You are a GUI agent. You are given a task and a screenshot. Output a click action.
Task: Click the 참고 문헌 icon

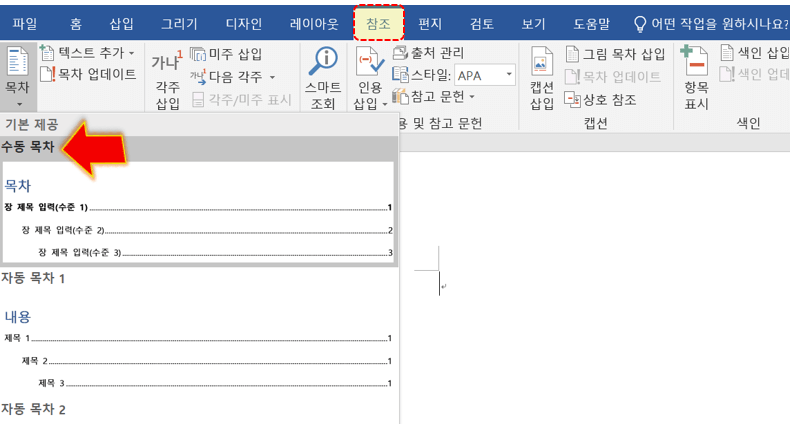click(x=400, y=96)
